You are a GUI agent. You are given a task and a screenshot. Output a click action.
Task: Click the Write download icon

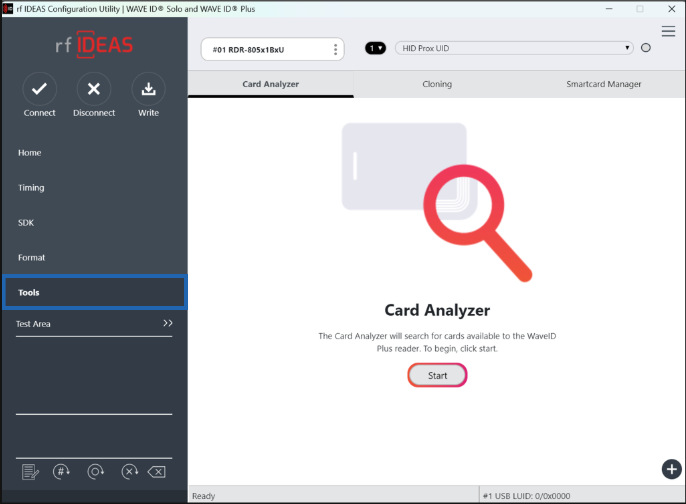(148, 89)
